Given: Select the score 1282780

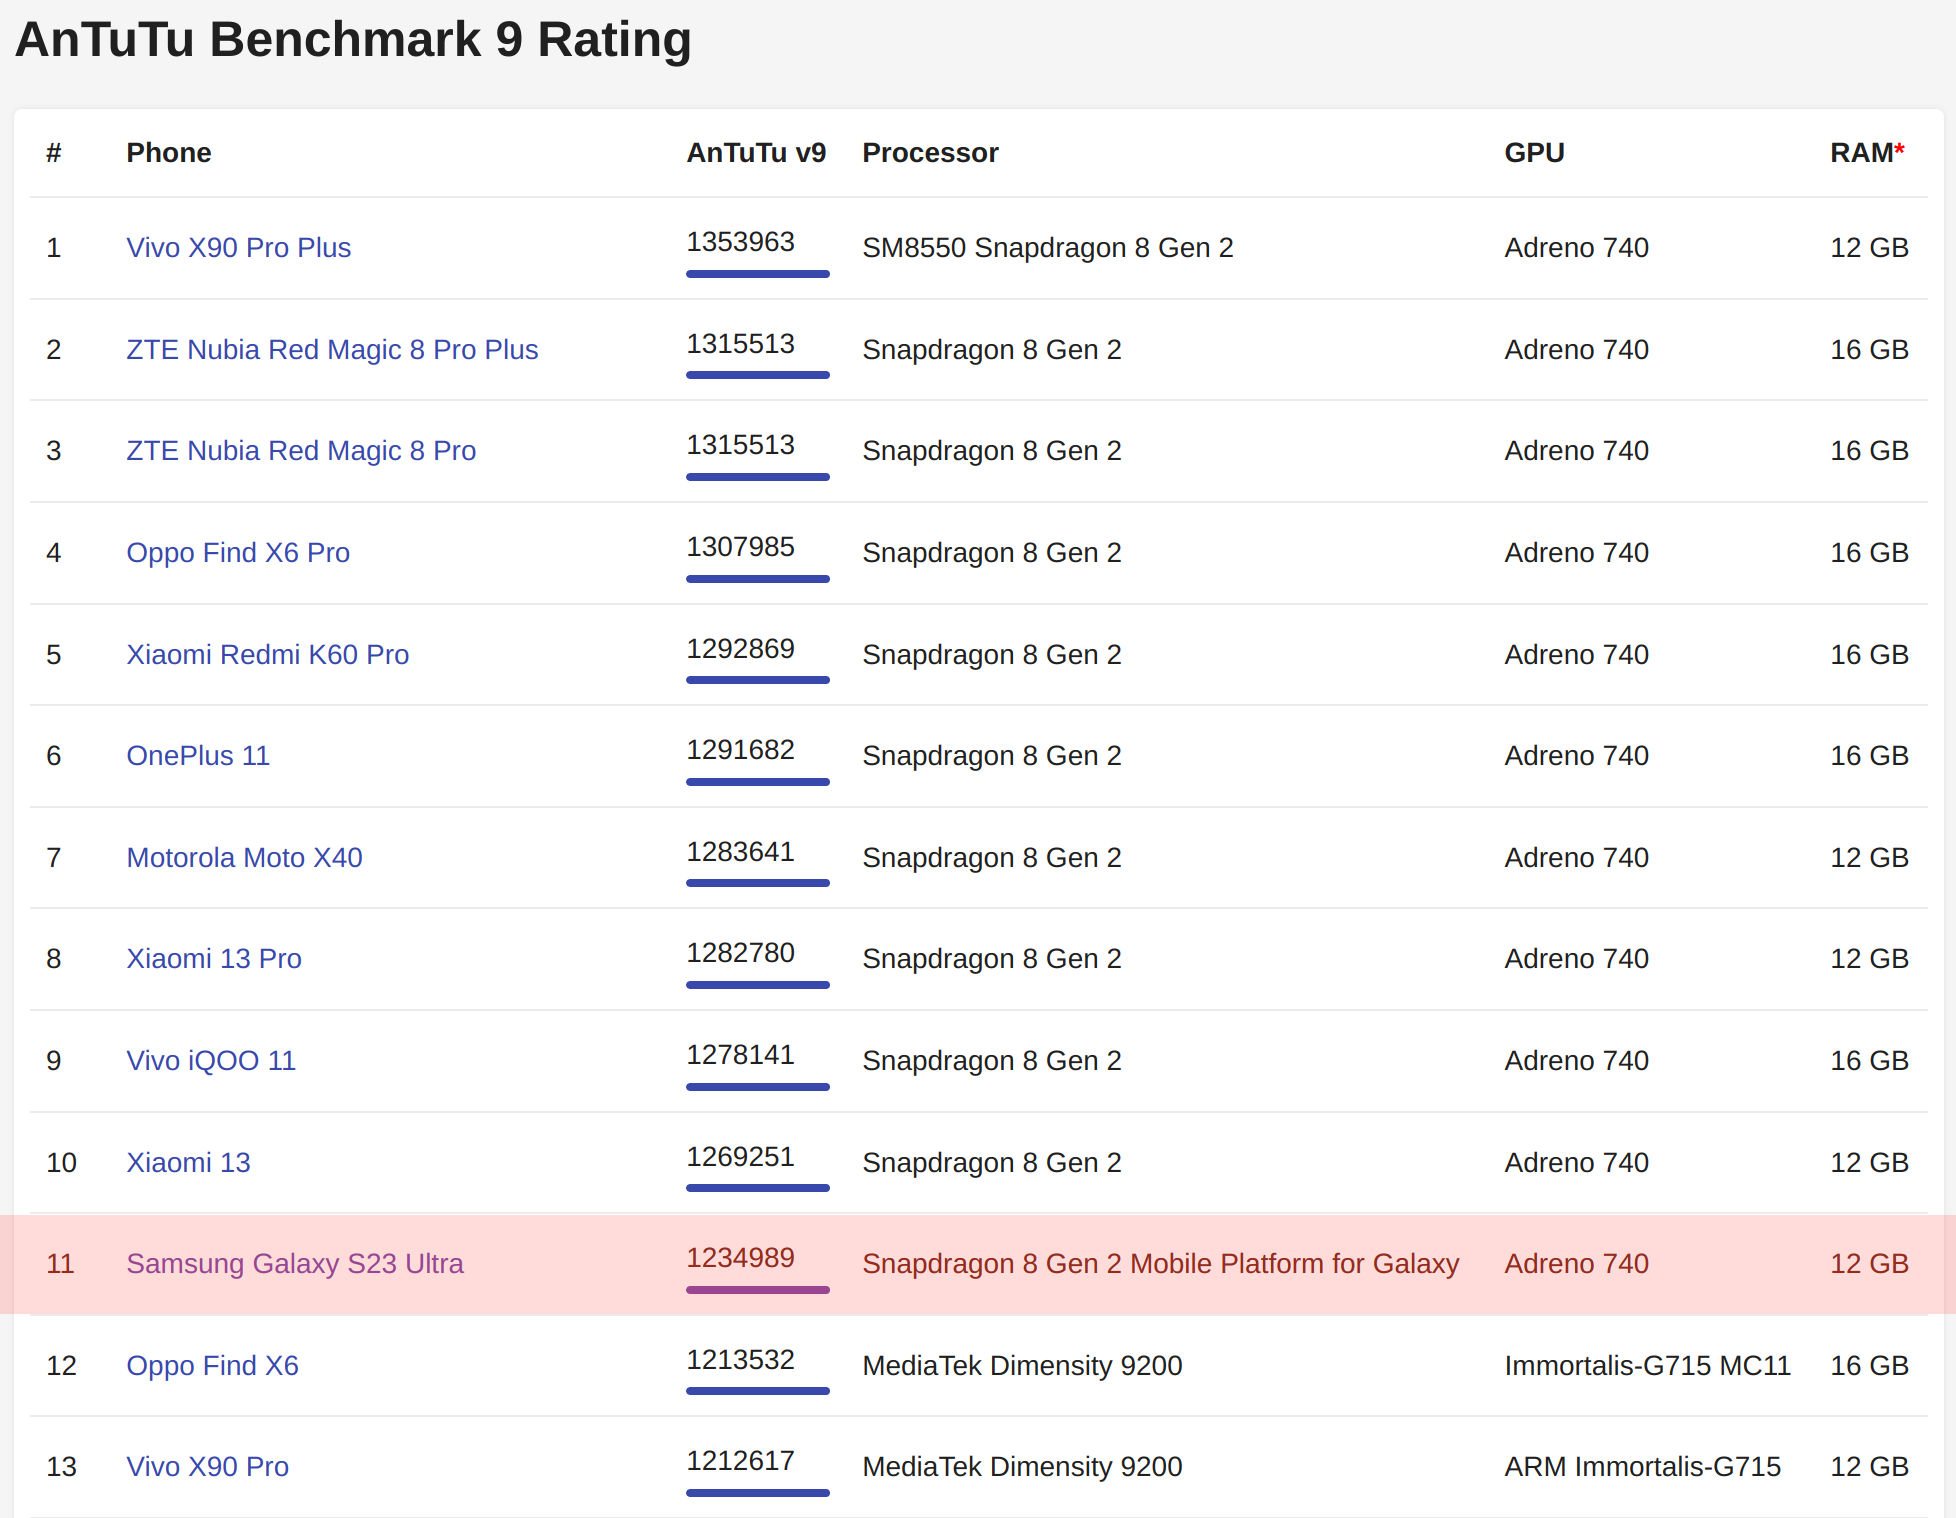Looking at the screenshot, I should tap(740, 953).
